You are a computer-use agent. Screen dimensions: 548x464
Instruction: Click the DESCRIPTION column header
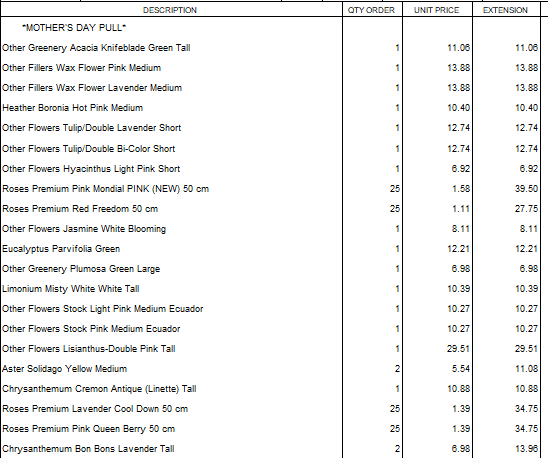(170, 10)
